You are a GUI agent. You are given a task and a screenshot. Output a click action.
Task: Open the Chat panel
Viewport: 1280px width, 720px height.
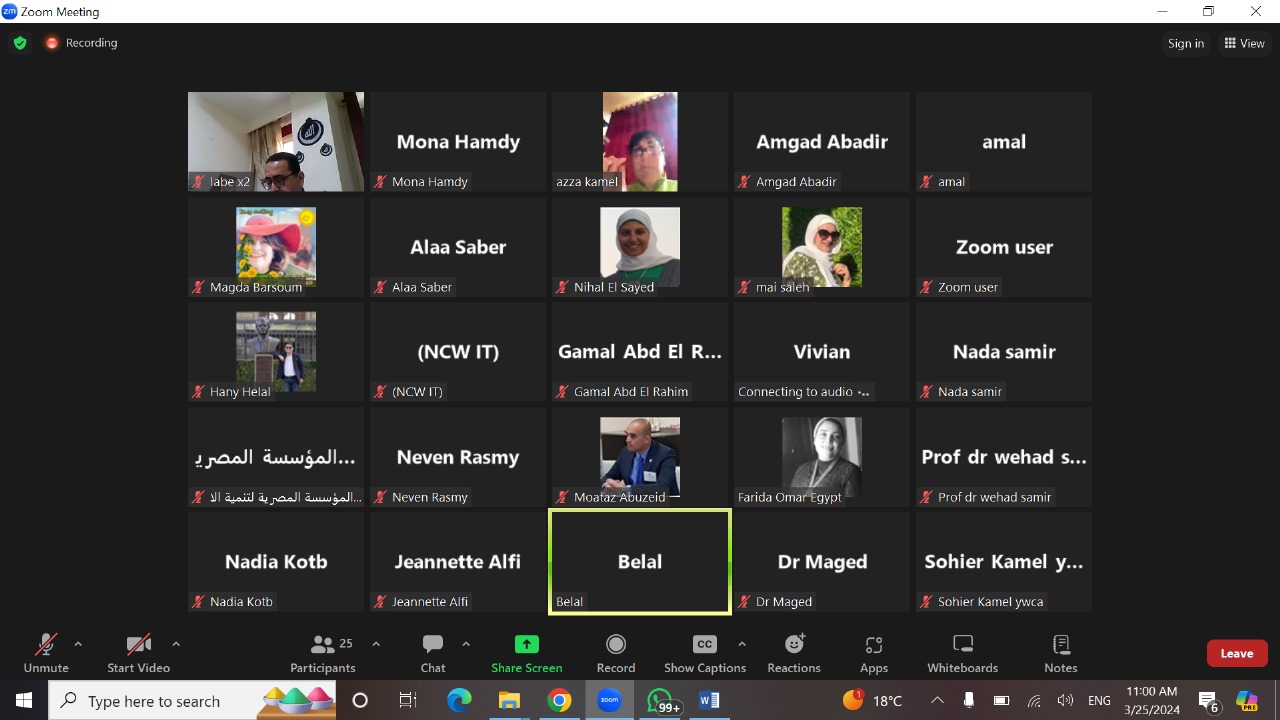click(x=432, y=653)
